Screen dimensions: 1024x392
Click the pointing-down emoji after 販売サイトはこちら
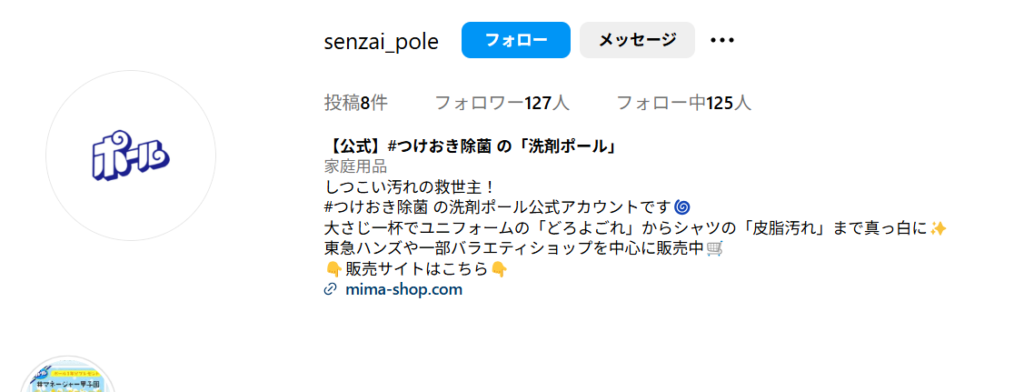pyautogui.click(x=499, y=269)
